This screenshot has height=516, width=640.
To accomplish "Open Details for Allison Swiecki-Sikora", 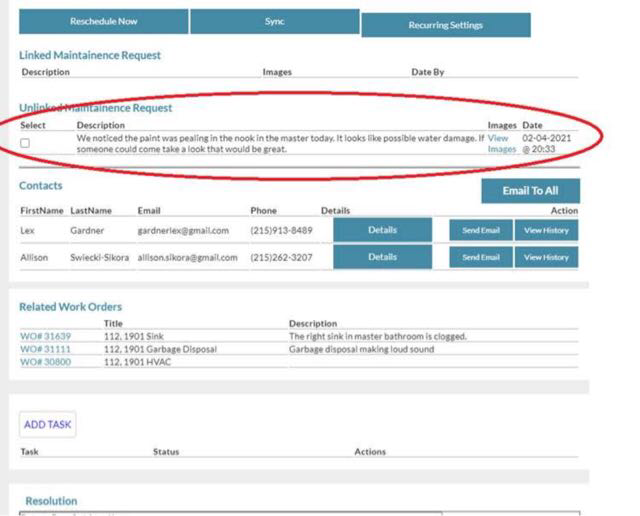I will 382,257.
